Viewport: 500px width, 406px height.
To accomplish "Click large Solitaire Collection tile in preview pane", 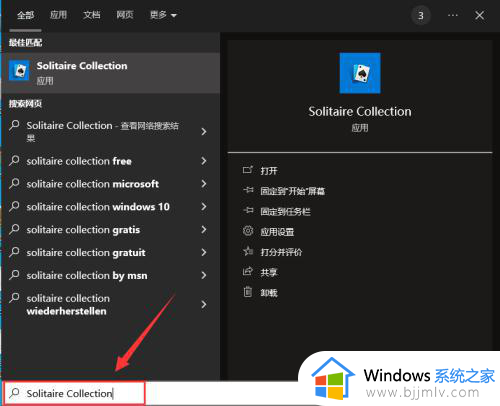I will 360,73.
